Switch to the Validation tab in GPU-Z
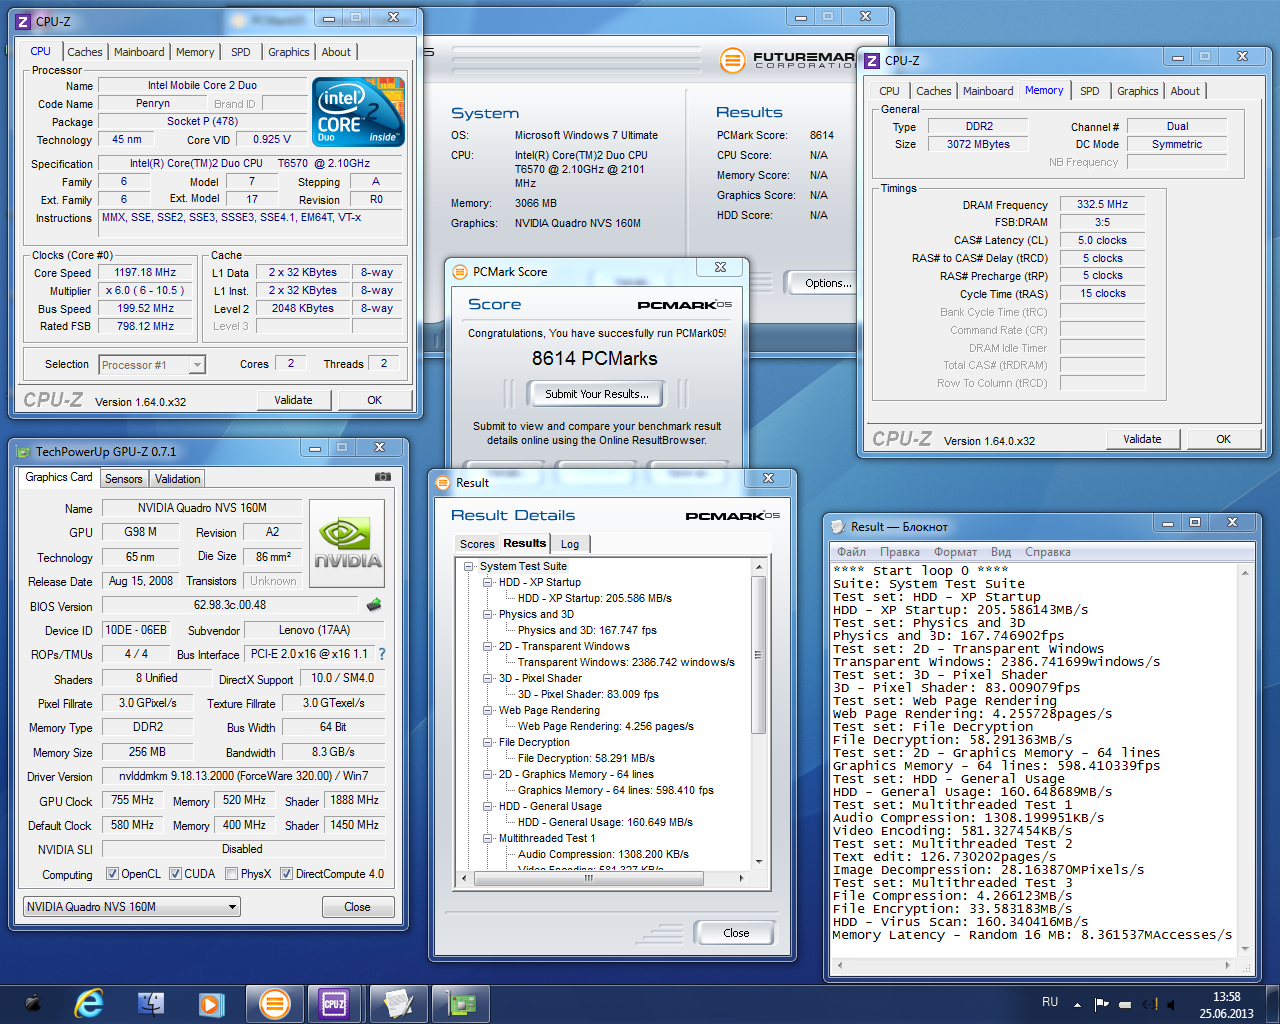The height and width of the screenshot is (1024, 1280). [178, 479]
